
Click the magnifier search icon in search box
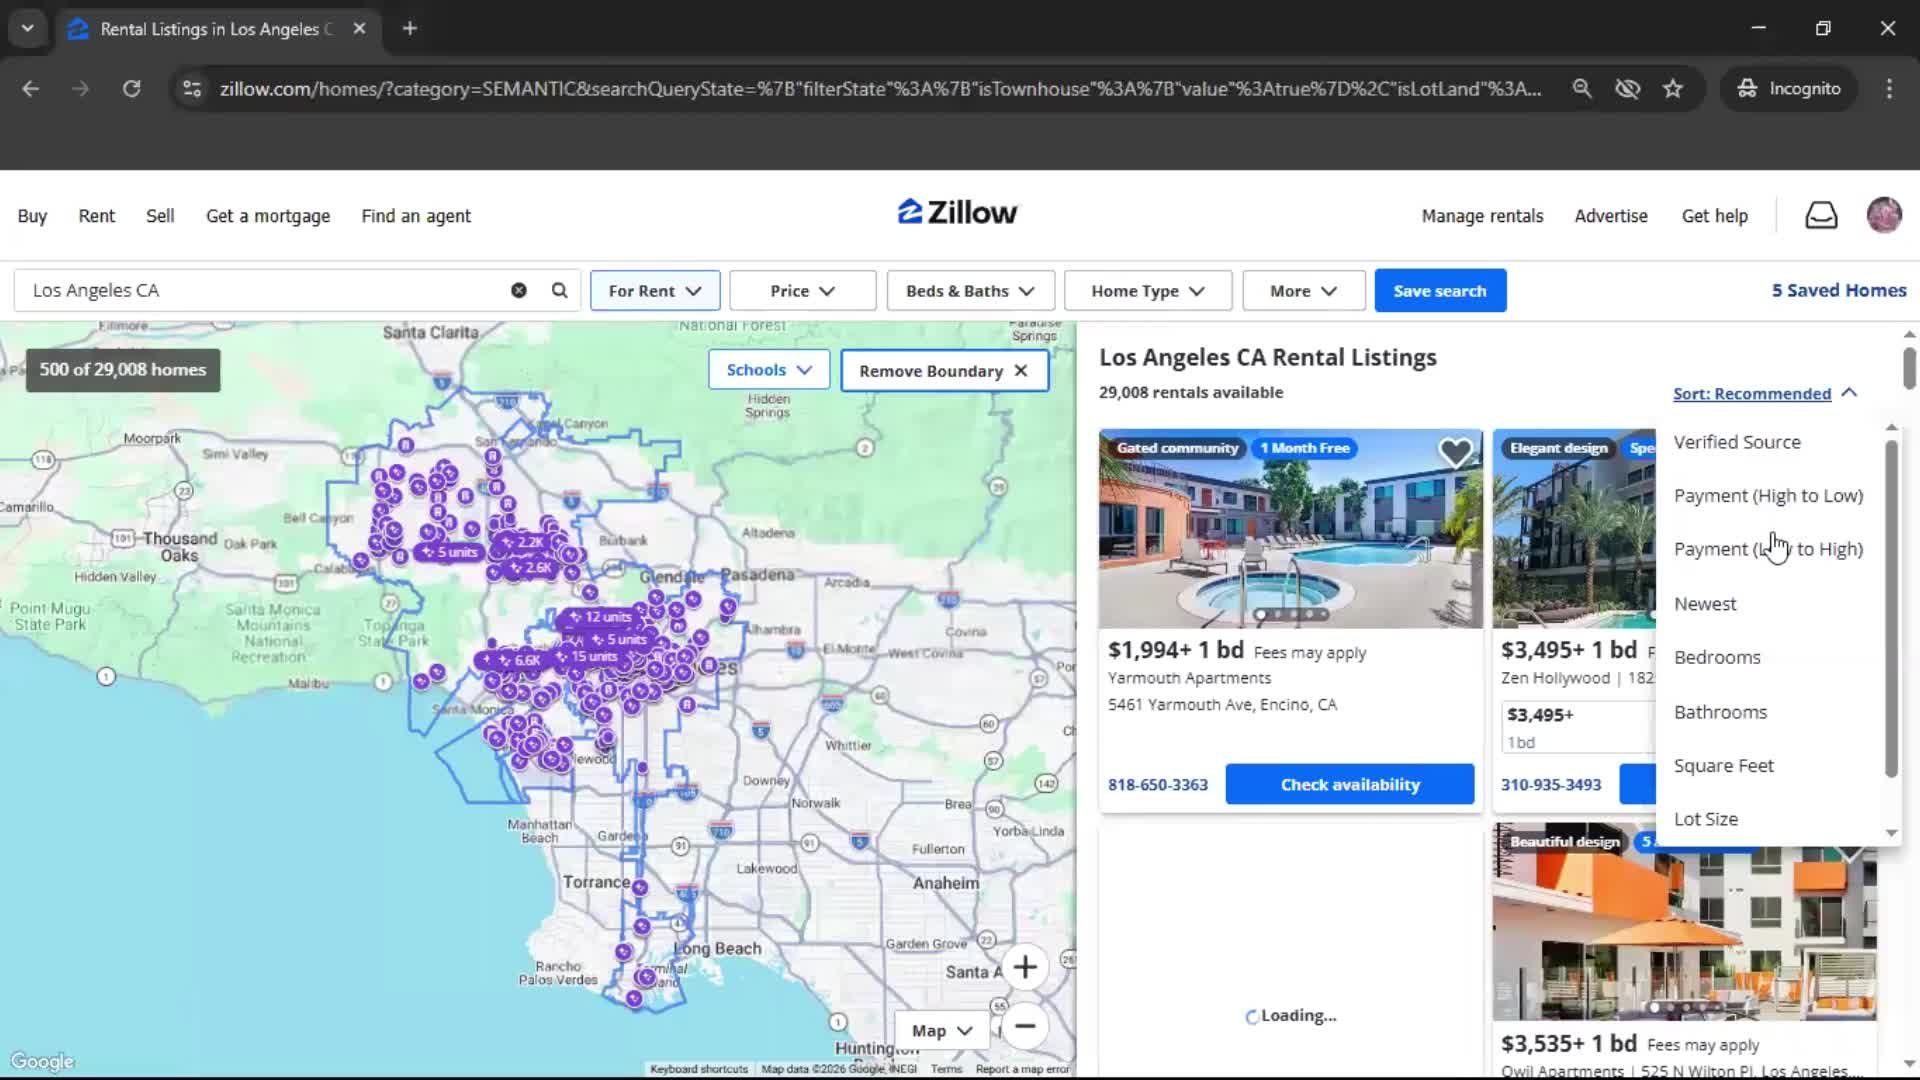559,290
